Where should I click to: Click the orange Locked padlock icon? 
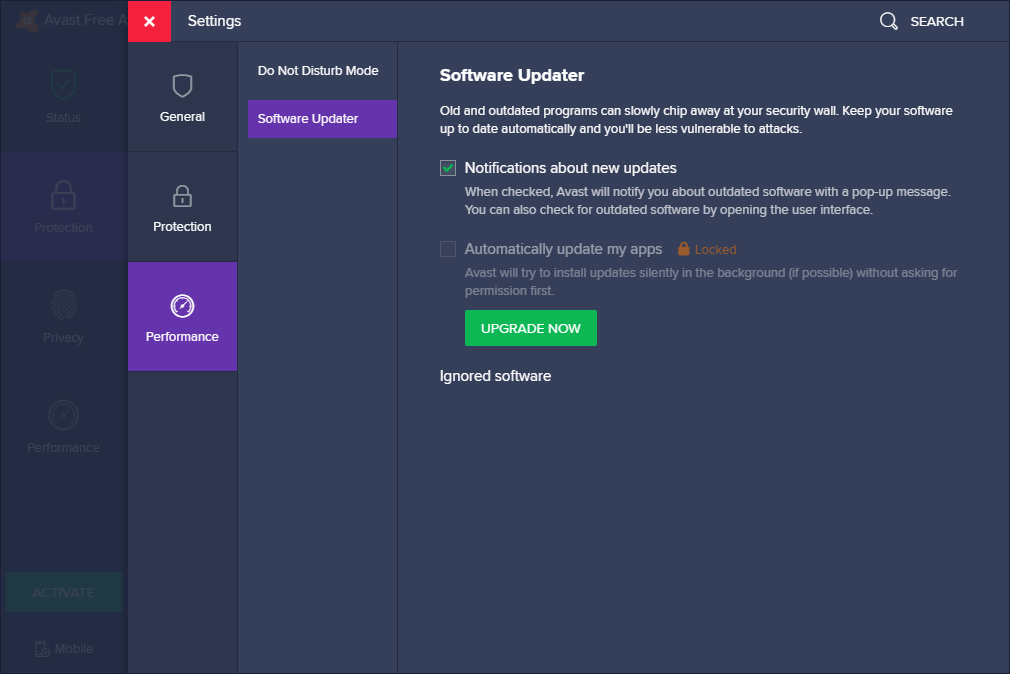coord(684,249)
